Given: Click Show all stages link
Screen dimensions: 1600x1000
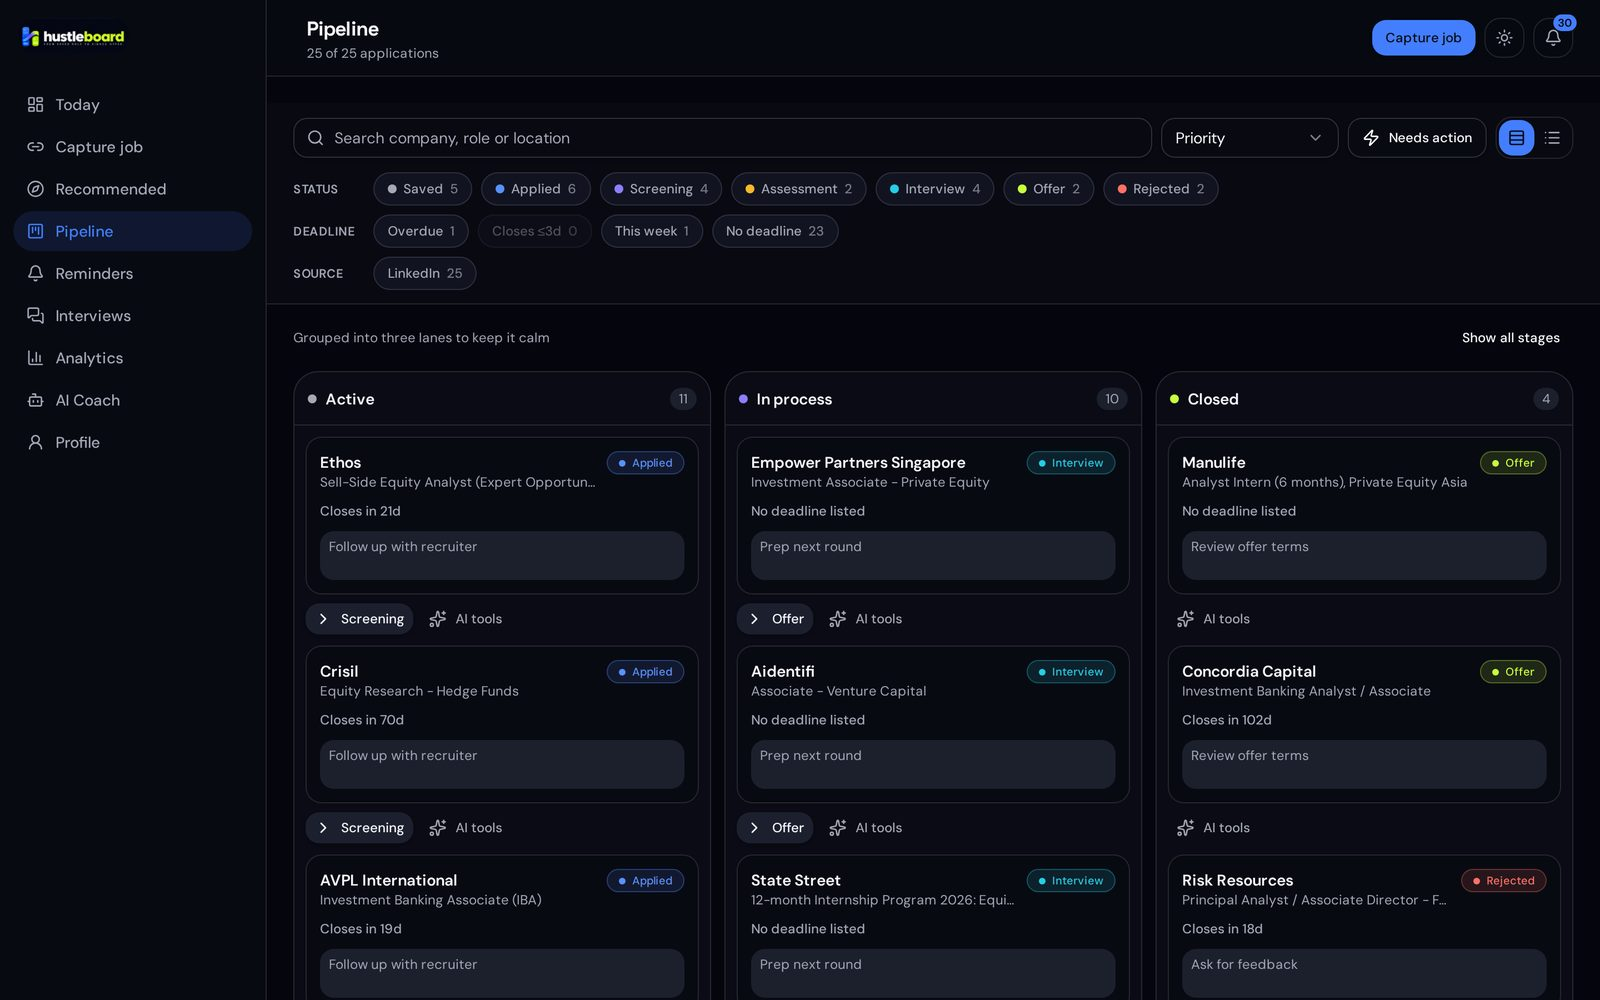Looking at the screenshot, I should pyautogui.click(x=1510, y=338).
